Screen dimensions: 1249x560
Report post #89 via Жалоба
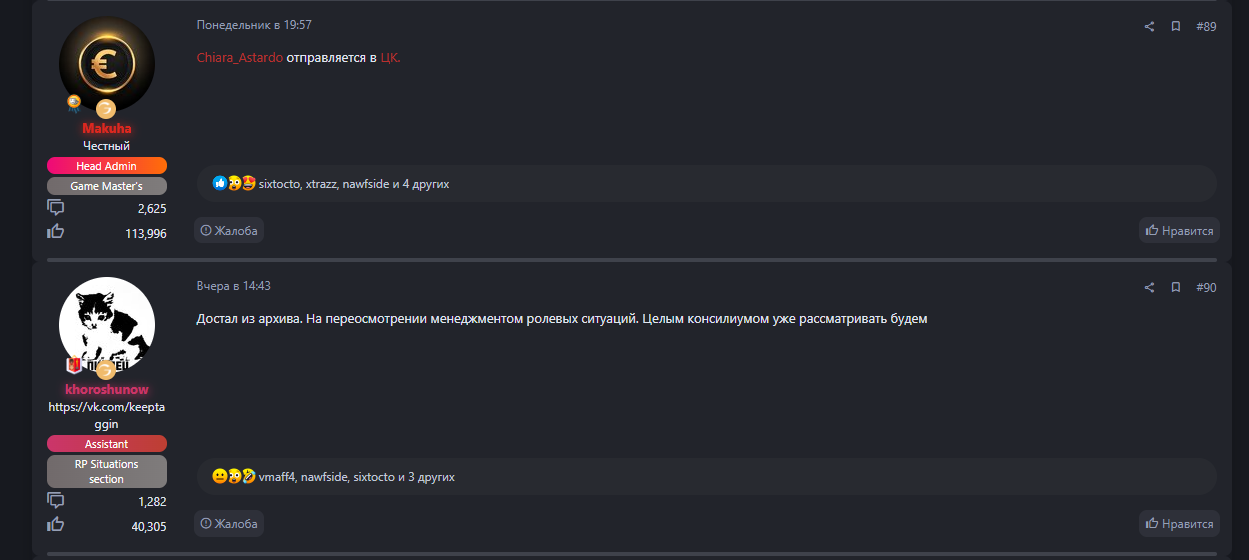(x=229, y=231)
